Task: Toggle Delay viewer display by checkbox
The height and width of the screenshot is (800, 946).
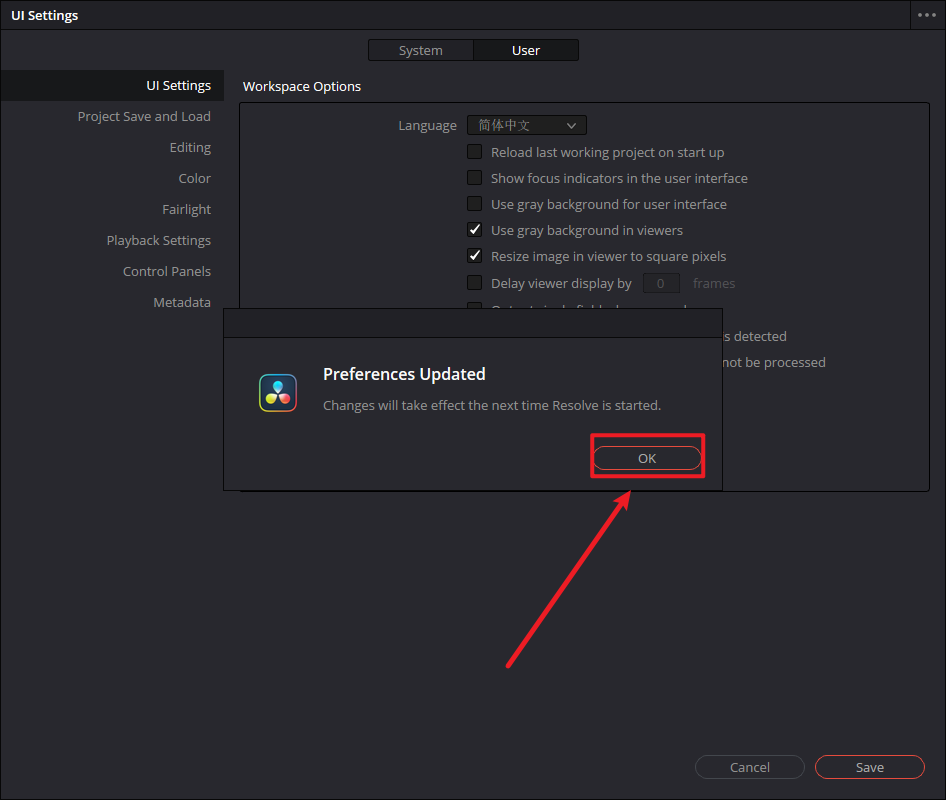Action: coord(475,283)
